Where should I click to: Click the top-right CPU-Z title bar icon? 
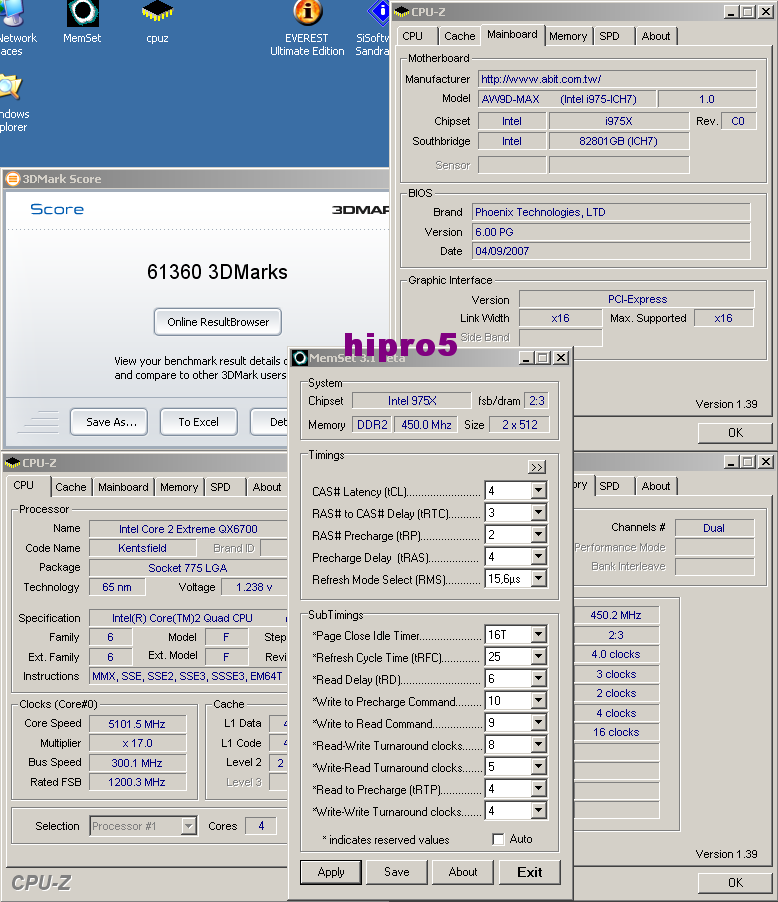[401, 12]
